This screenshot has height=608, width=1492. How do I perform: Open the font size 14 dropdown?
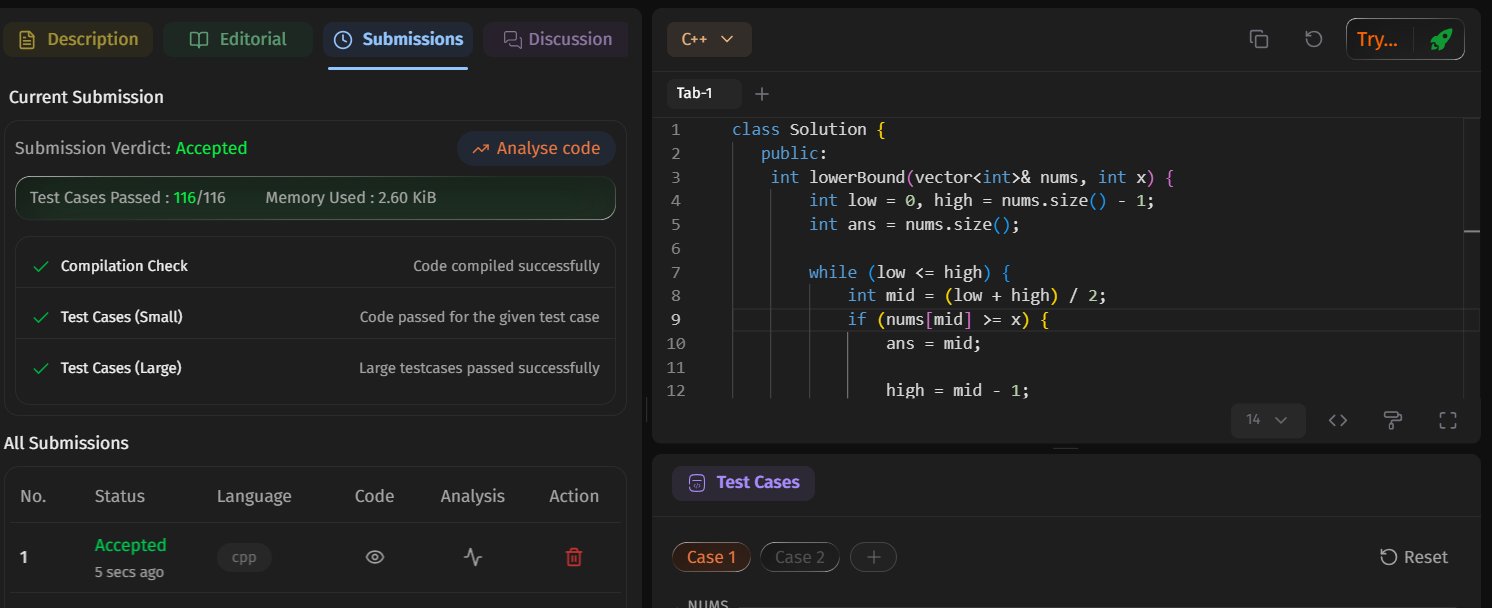pyautogui.click(x=1267, y=420)
